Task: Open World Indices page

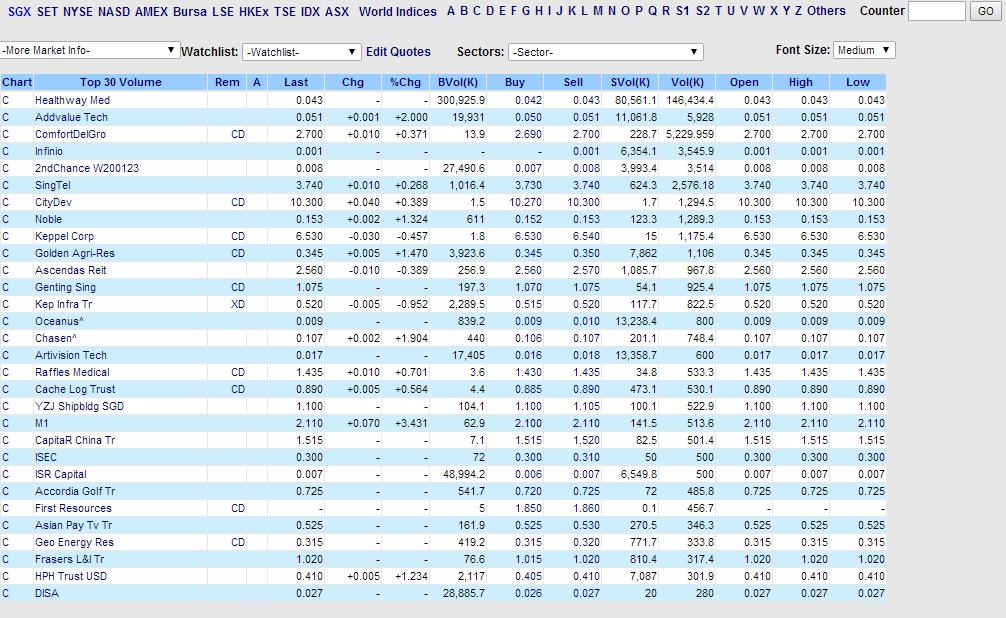Action: coord(398,12)
